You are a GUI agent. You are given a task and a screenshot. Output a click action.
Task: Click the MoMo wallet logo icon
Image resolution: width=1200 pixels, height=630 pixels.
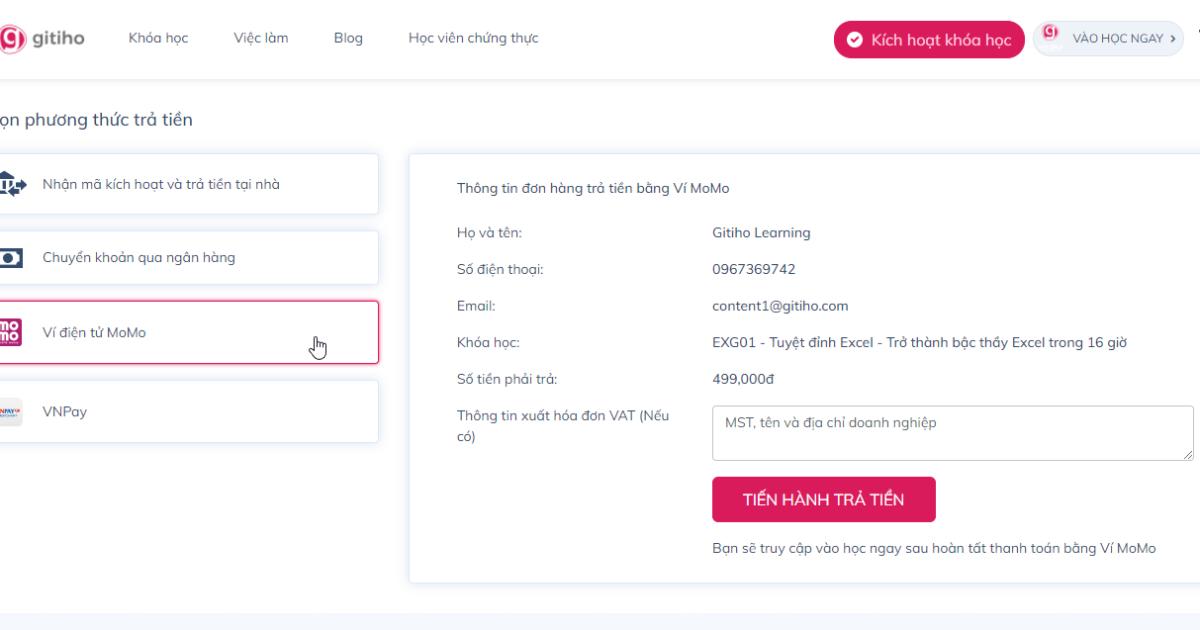tap(10, 332)
